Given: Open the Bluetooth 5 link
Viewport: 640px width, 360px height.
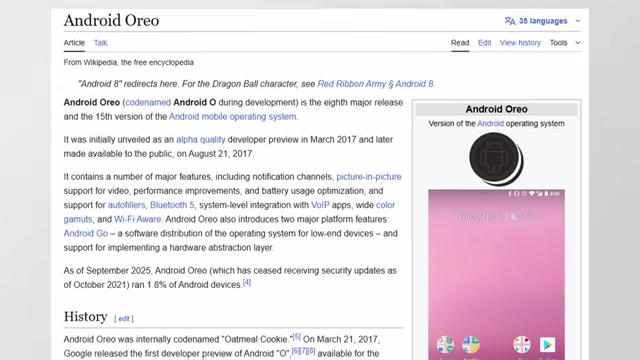Looking at the screenshot, I should click(172, 205).
